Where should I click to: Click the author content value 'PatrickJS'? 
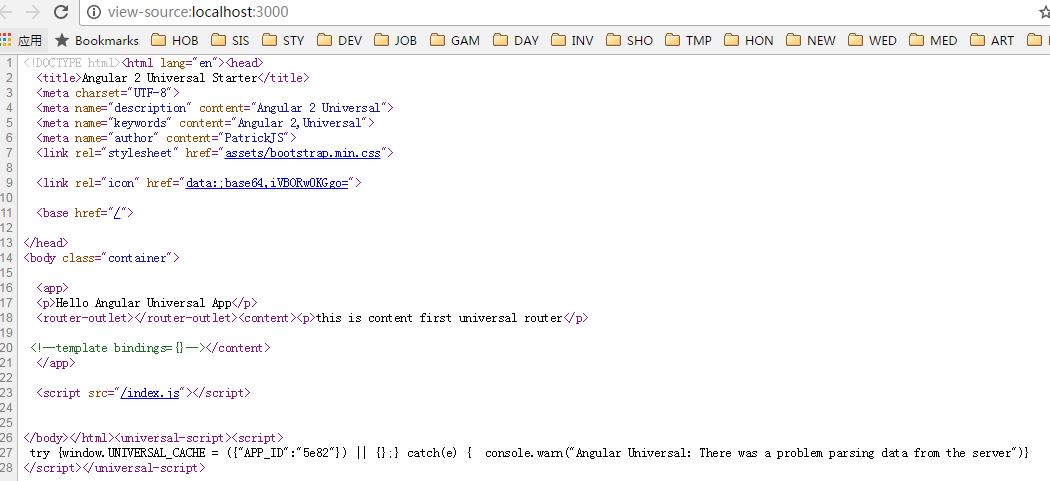[x=254, y=138]
